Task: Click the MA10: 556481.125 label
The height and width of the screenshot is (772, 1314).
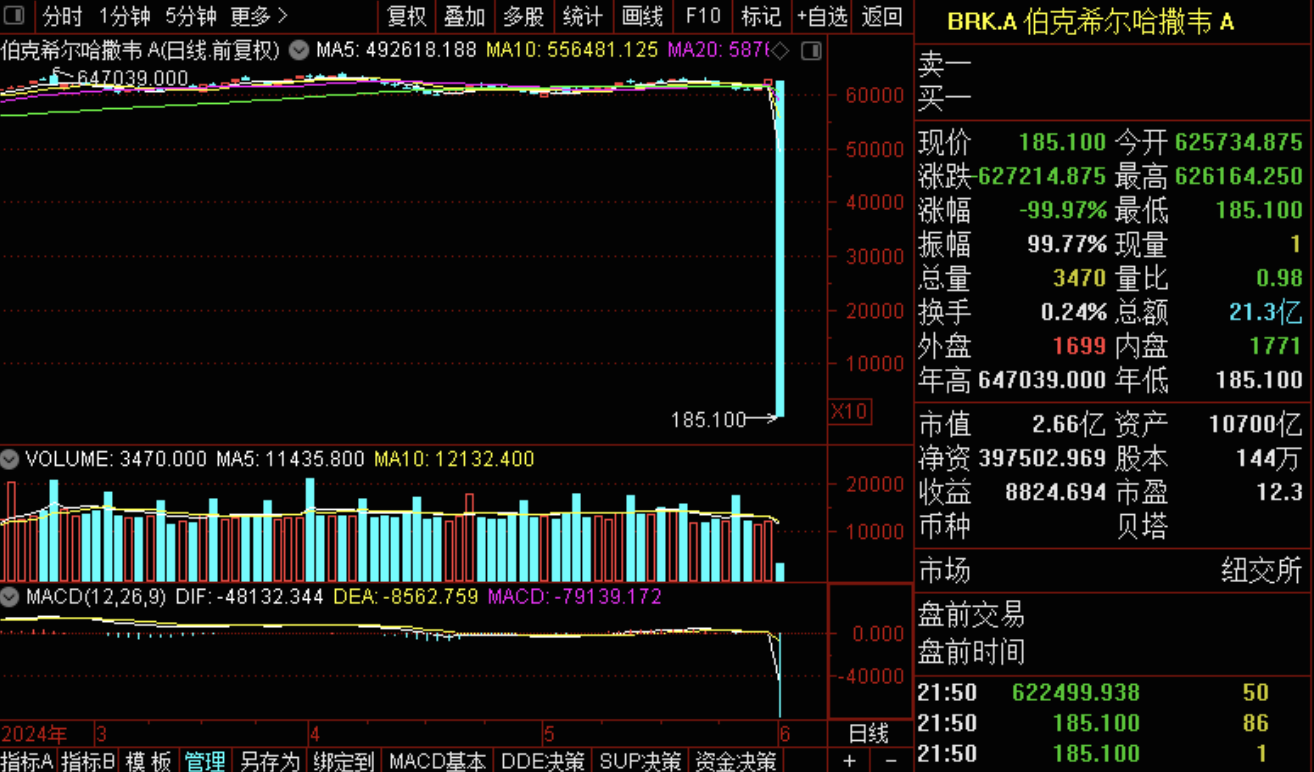Action: click(x=572, y=49)
